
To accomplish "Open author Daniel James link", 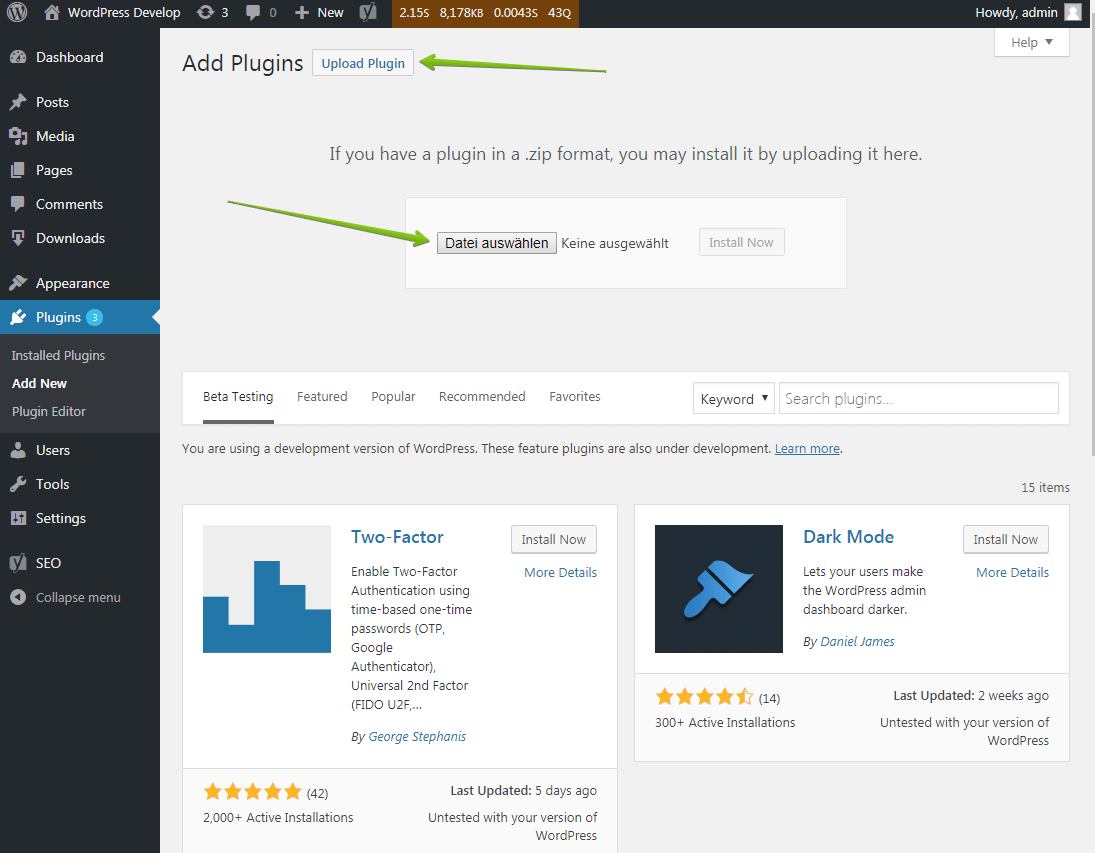I will tap(858, 641).
